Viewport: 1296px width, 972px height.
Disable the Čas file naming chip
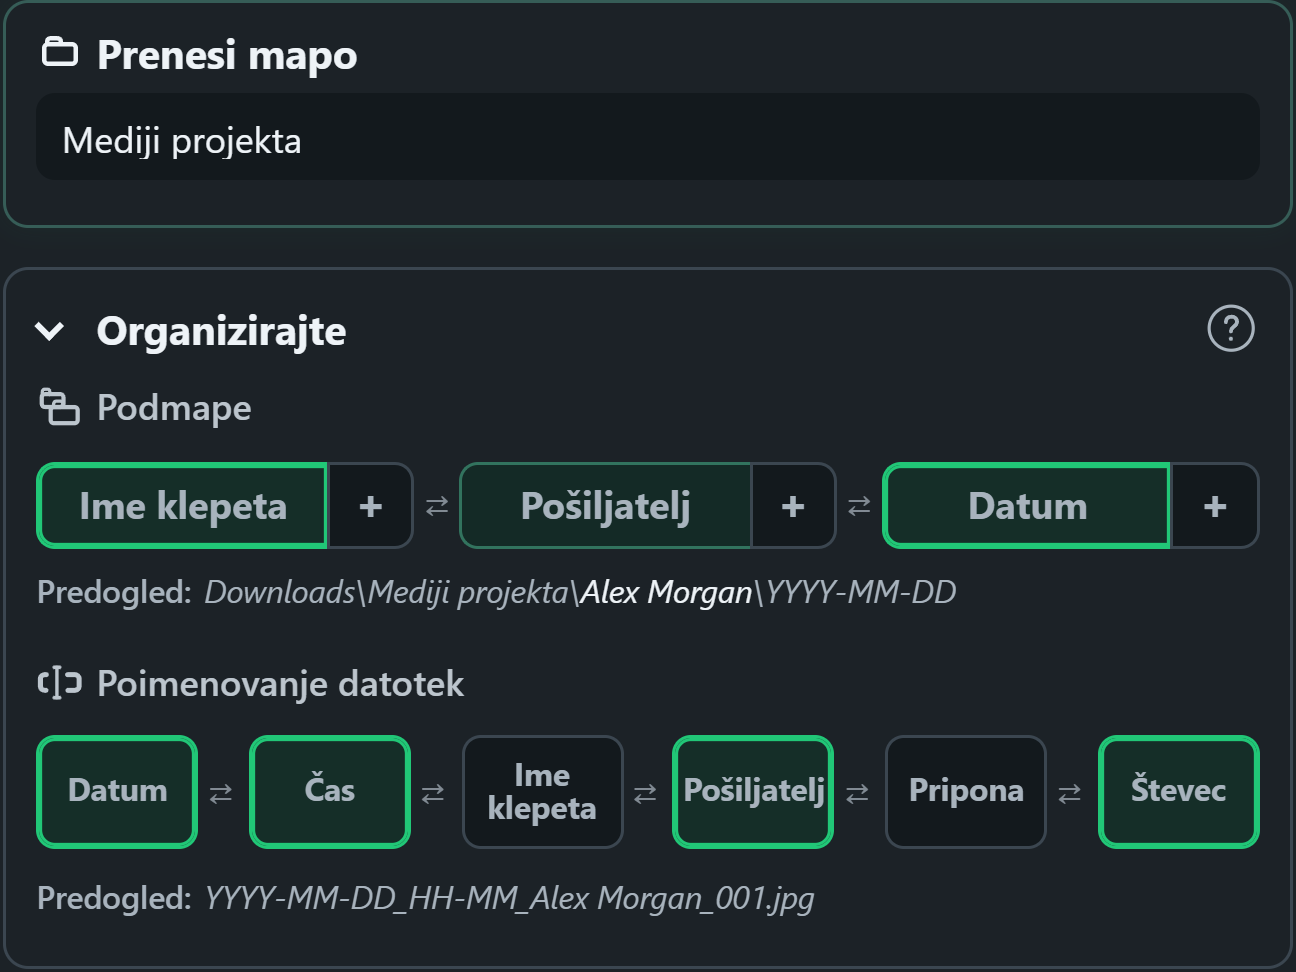click(x=330, y=791)
